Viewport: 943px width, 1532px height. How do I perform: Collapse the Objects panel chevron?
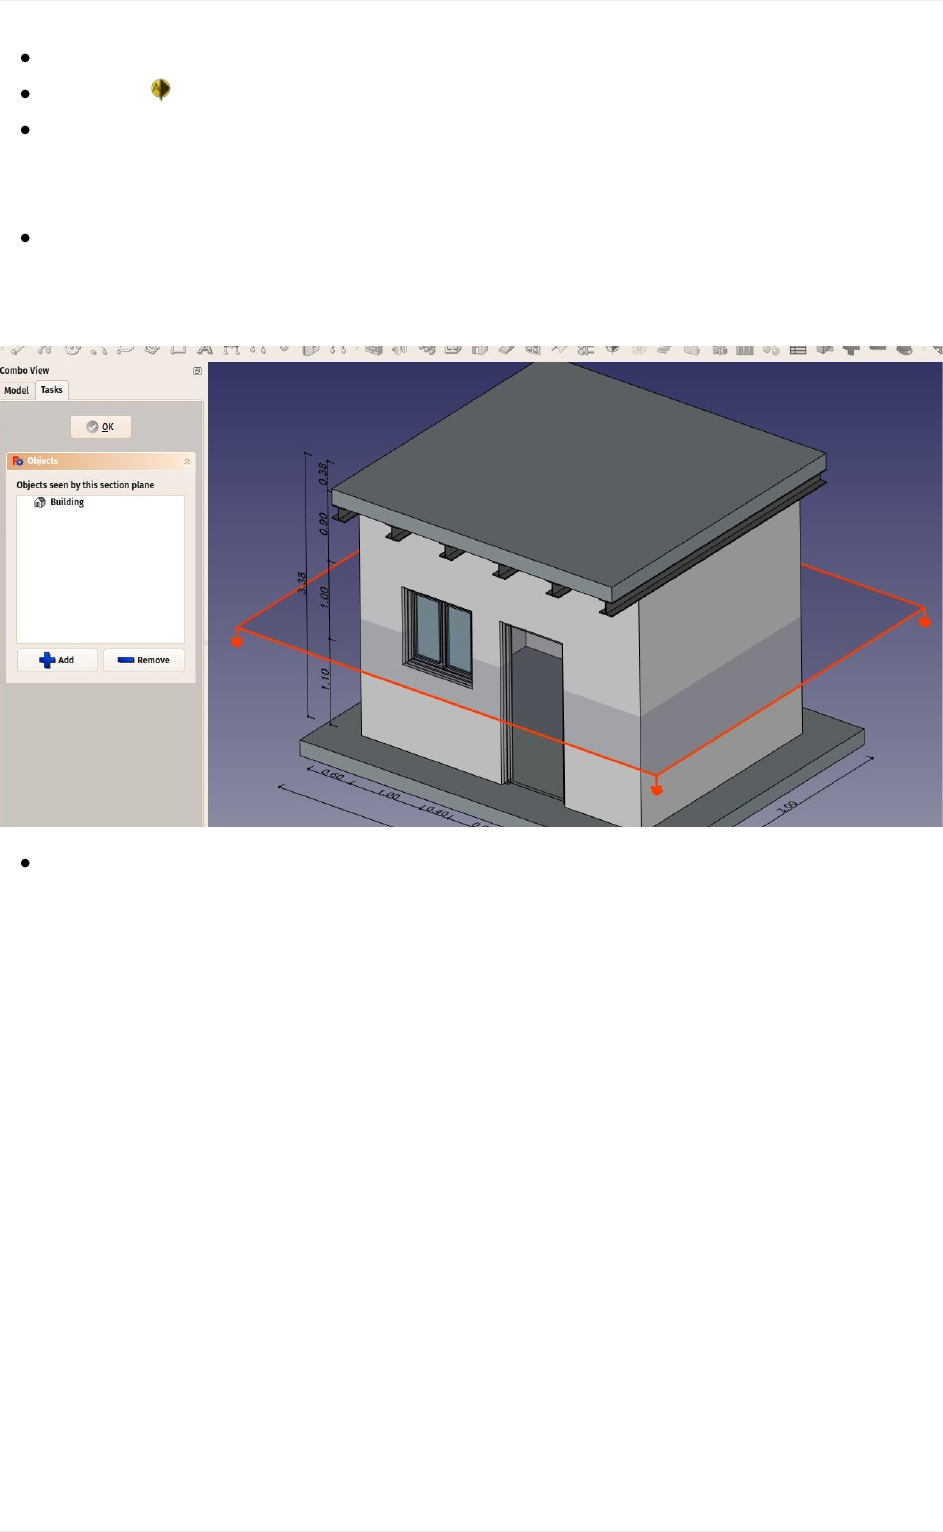pyautogui.click(x=187, y=461)
